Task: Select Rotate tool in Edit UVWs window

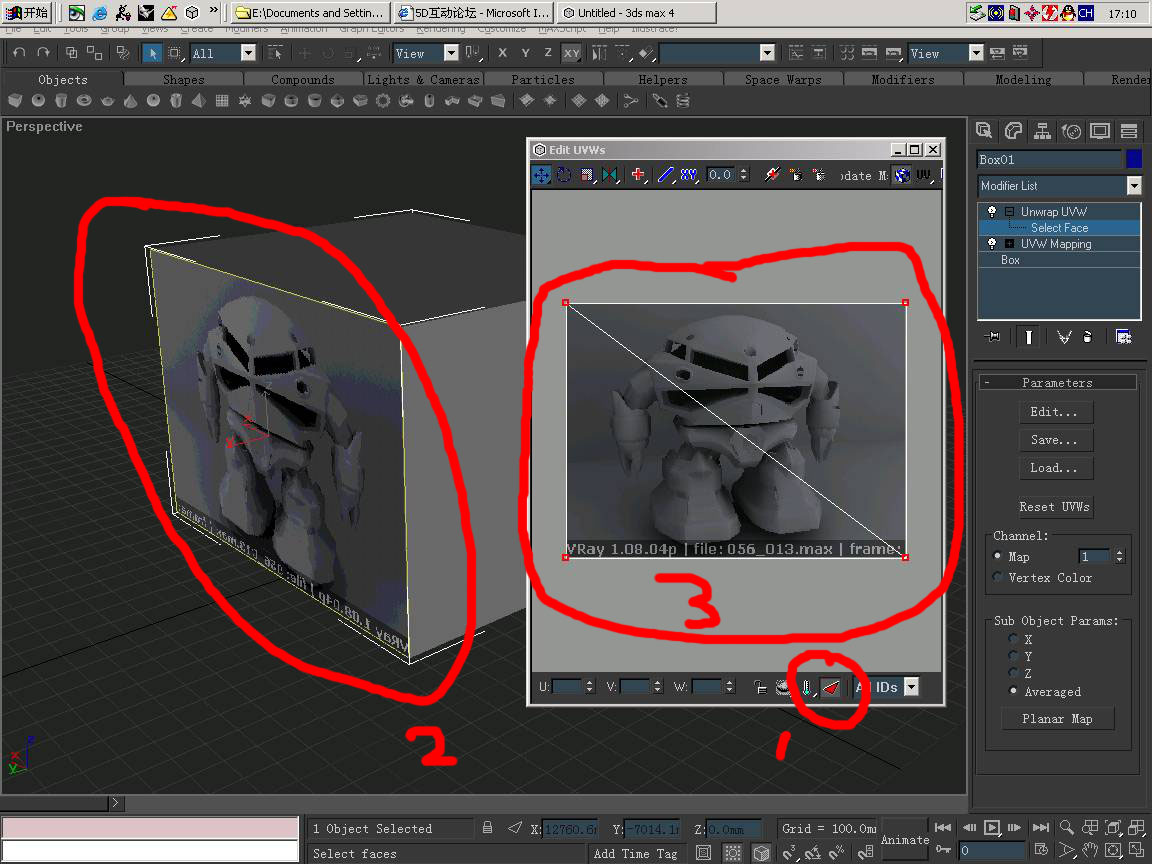Action: tap(564, 175)
